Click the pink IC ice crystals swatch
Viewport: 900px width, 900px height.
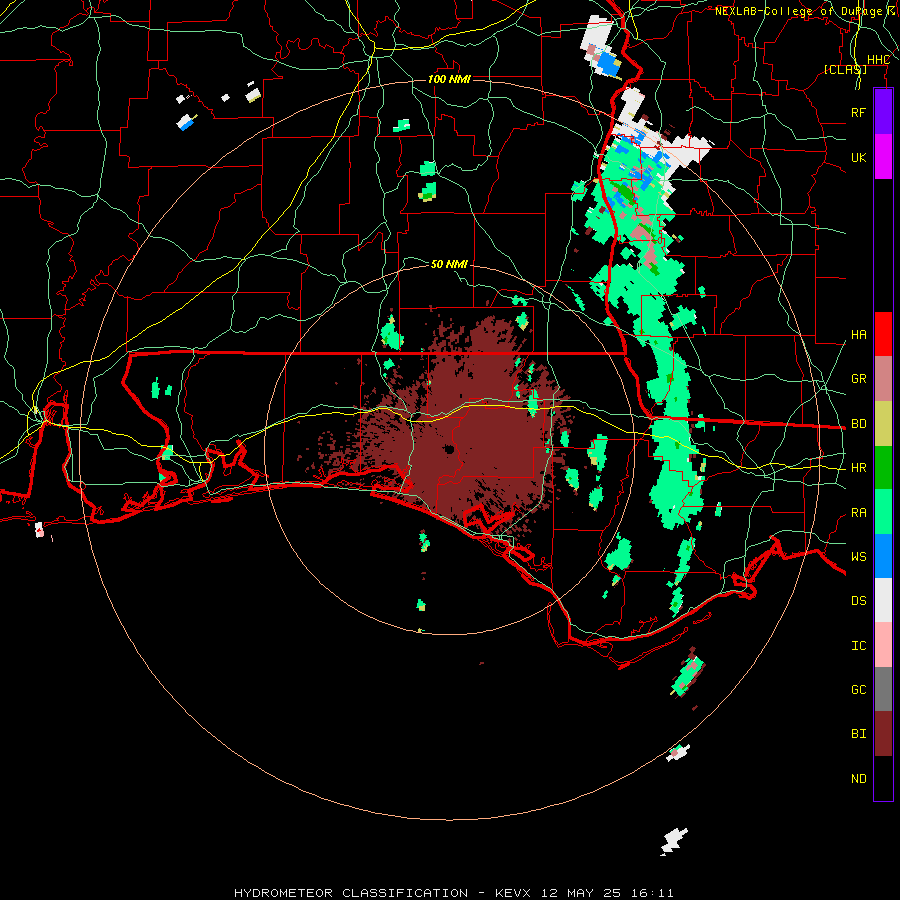[883, 645]
